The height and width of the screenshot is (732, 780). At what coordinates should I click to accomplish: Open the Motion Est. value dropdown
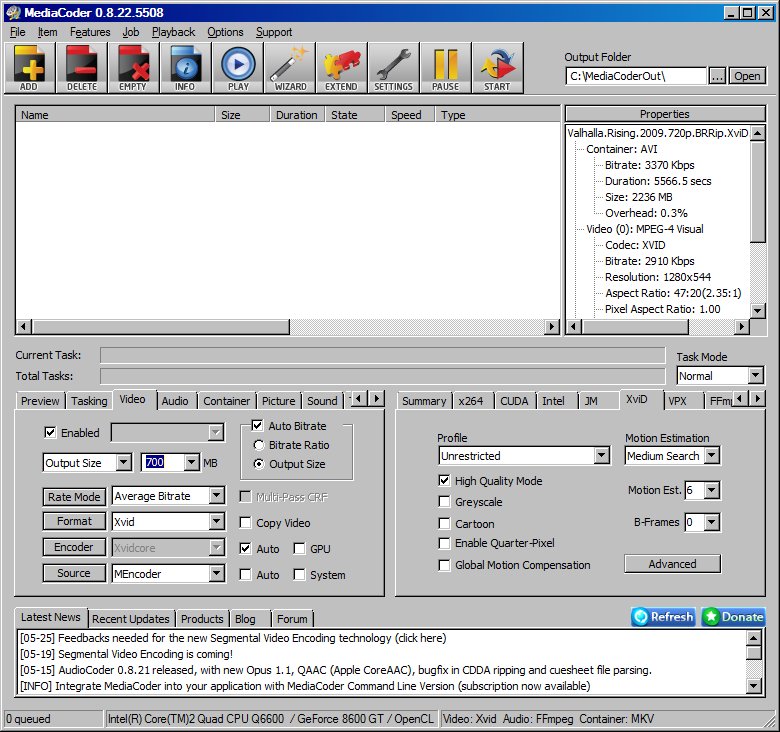(x=712, y=490)
